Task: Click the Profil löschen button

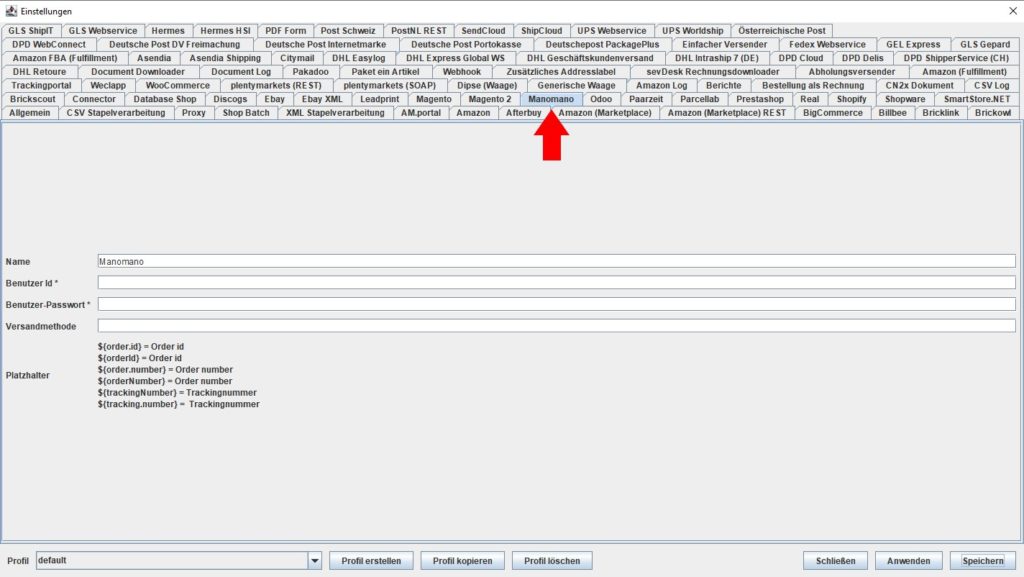Action: click(552, 561)
